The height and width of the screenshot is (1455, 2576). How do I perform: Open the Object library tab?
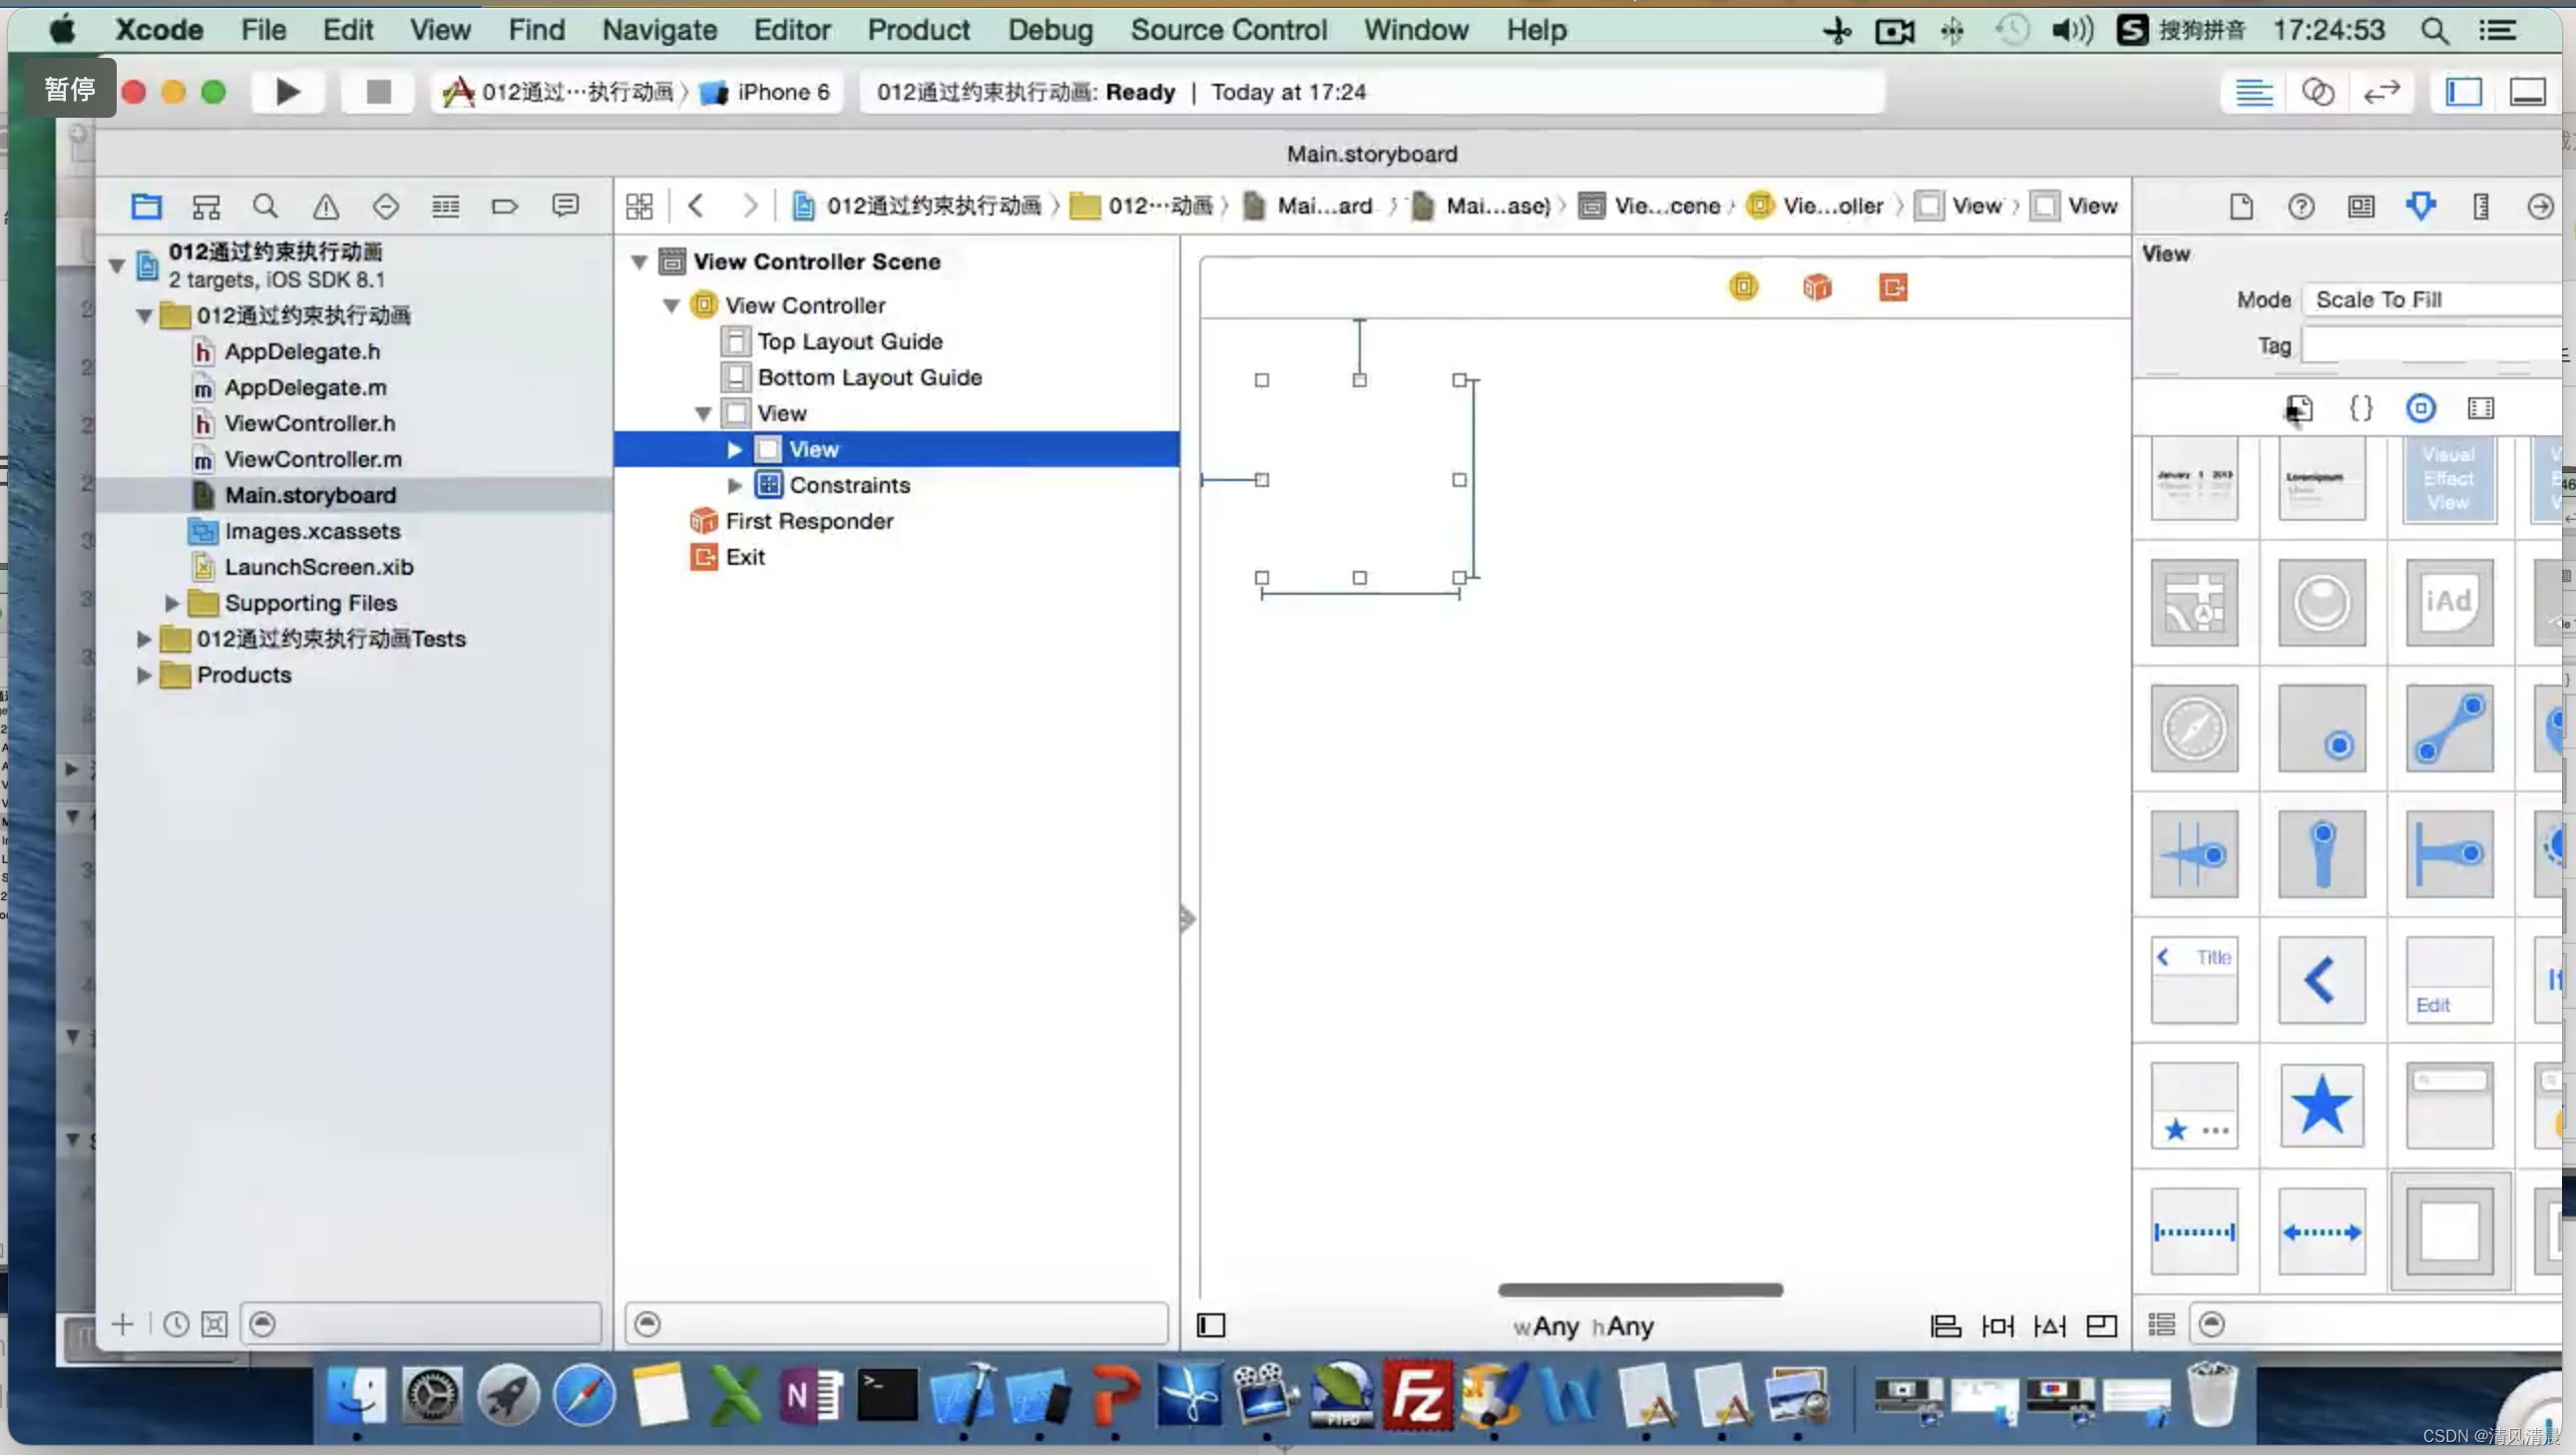(2421, 408)
